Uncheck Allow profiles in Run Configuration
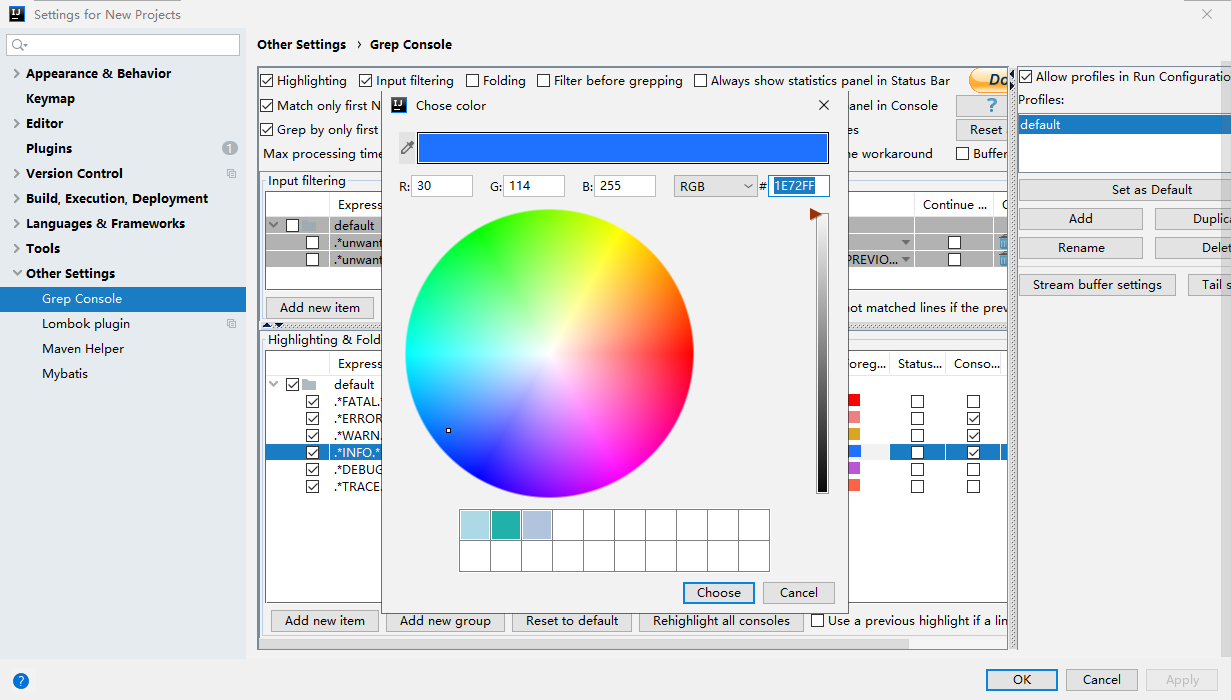This screenshot has height=700, width=1231. pos(1026,77)
